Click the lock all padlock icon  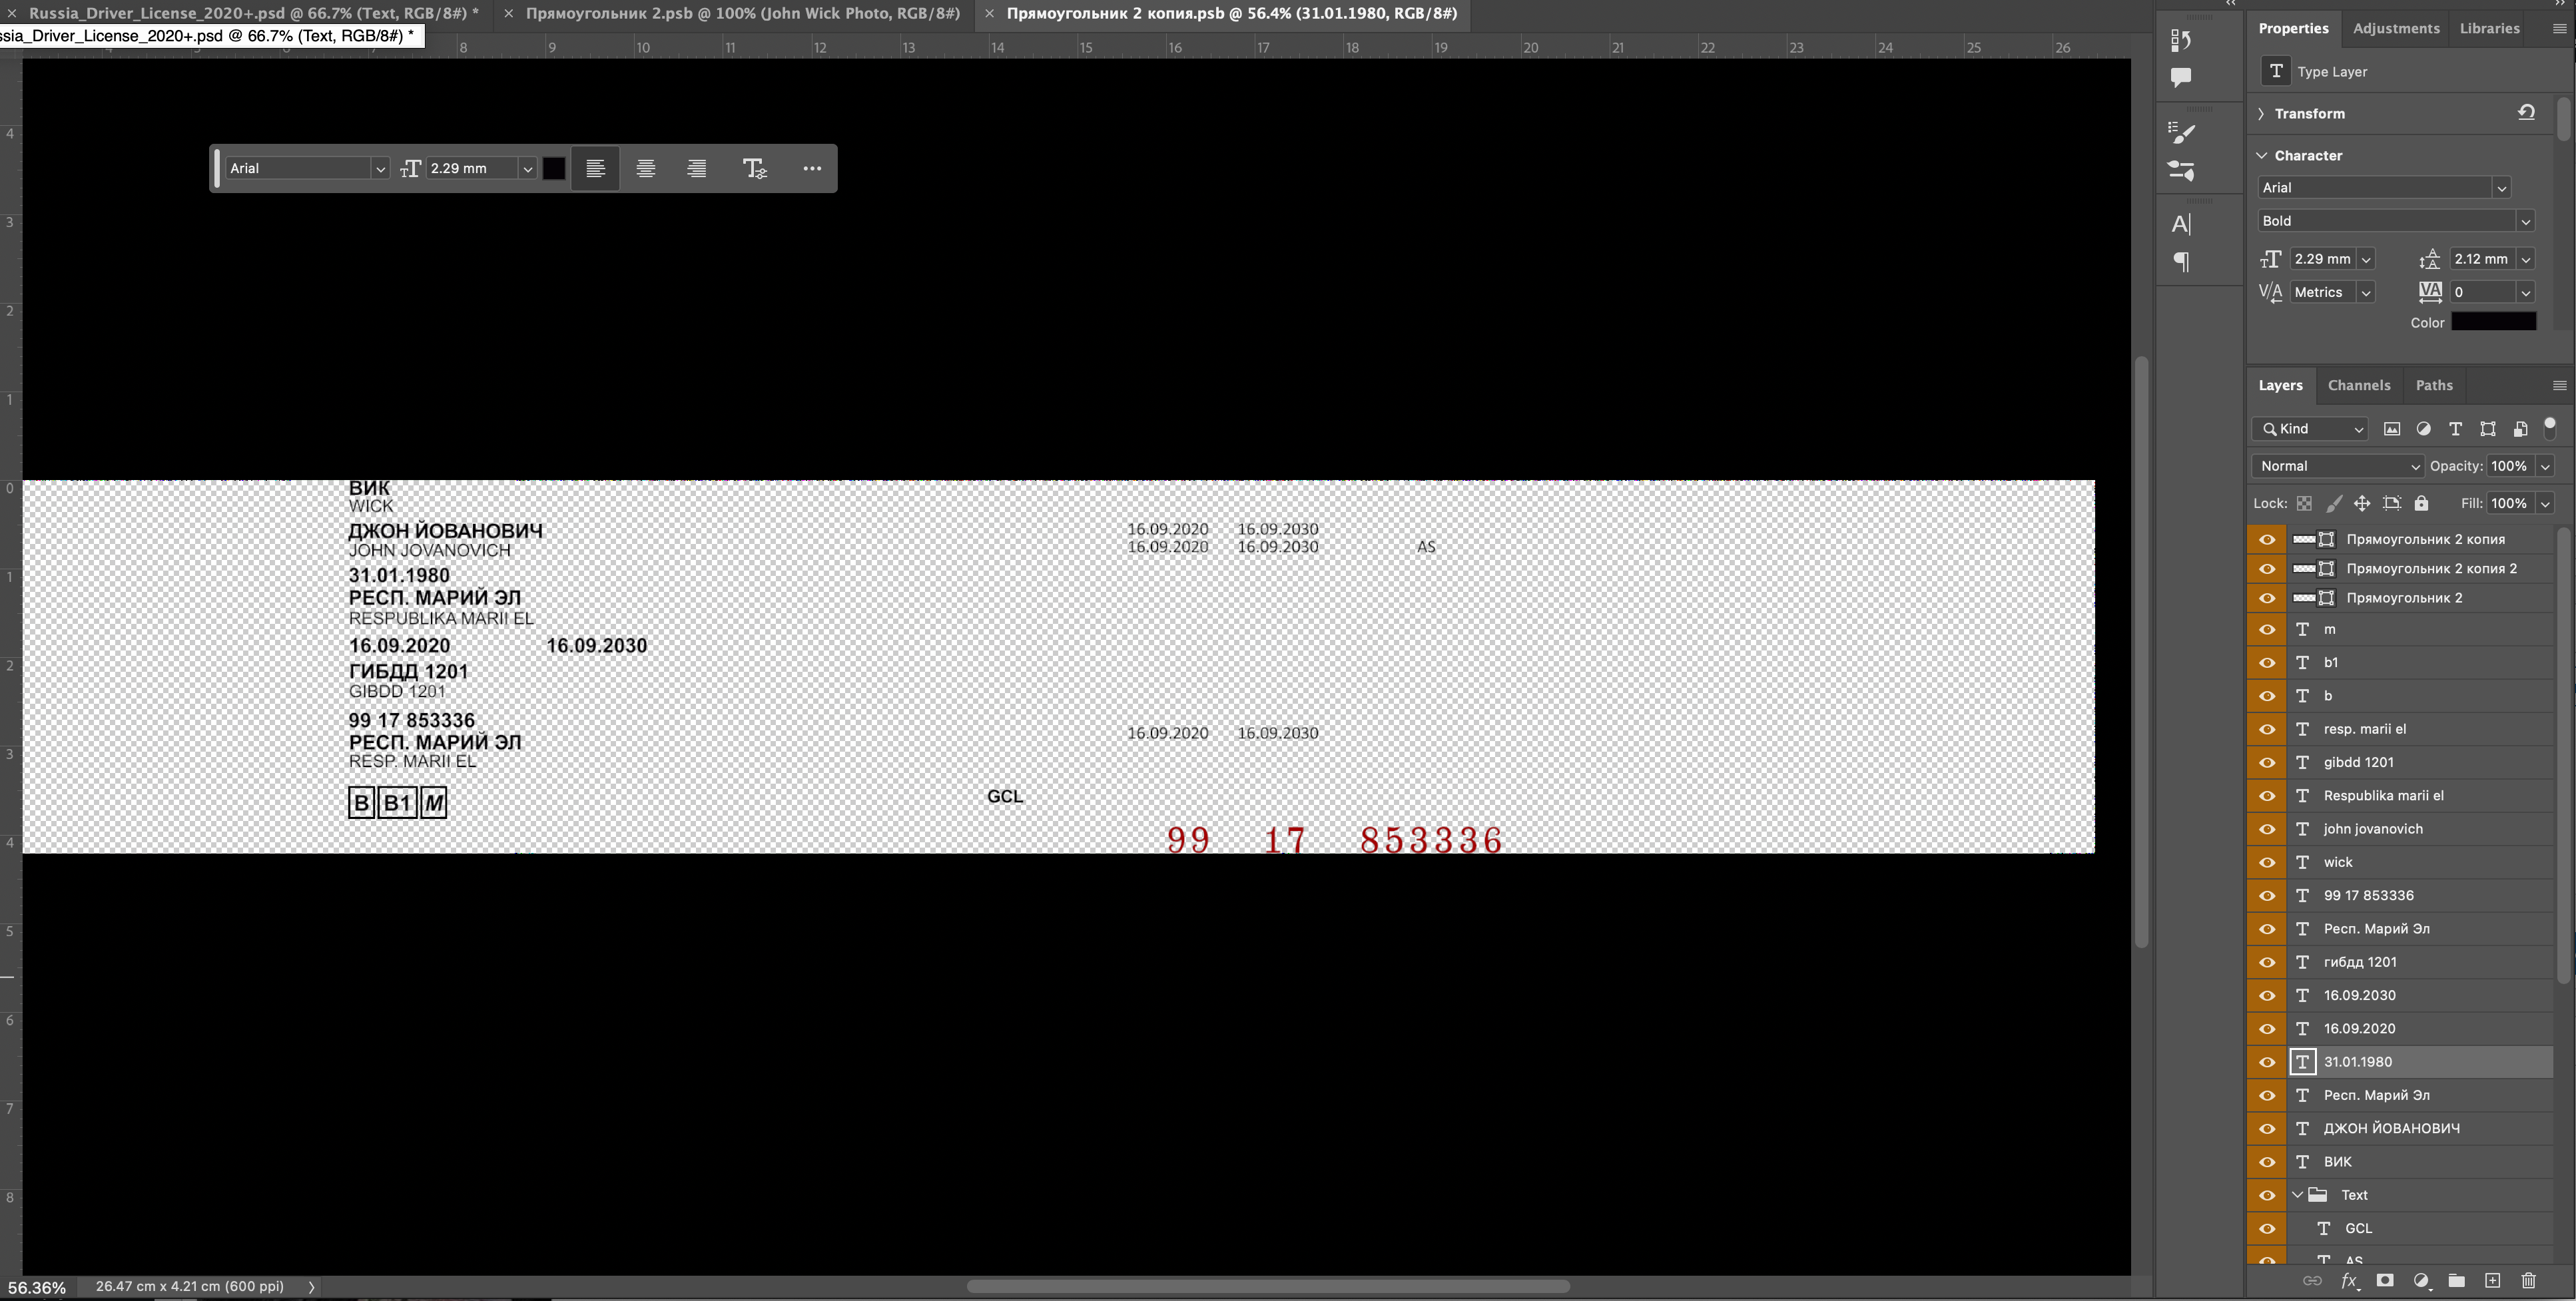click(2421, 504)
